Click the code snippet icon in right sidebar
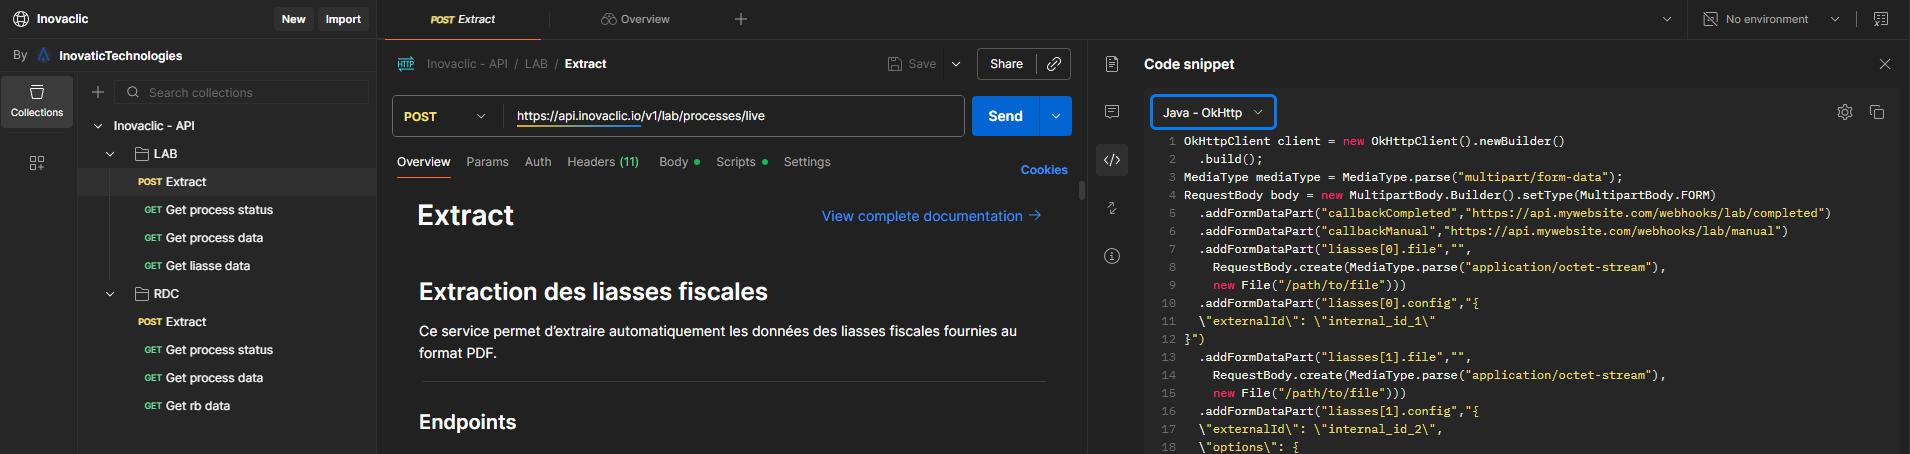 pyautogui.click(x=1112, y=160)
